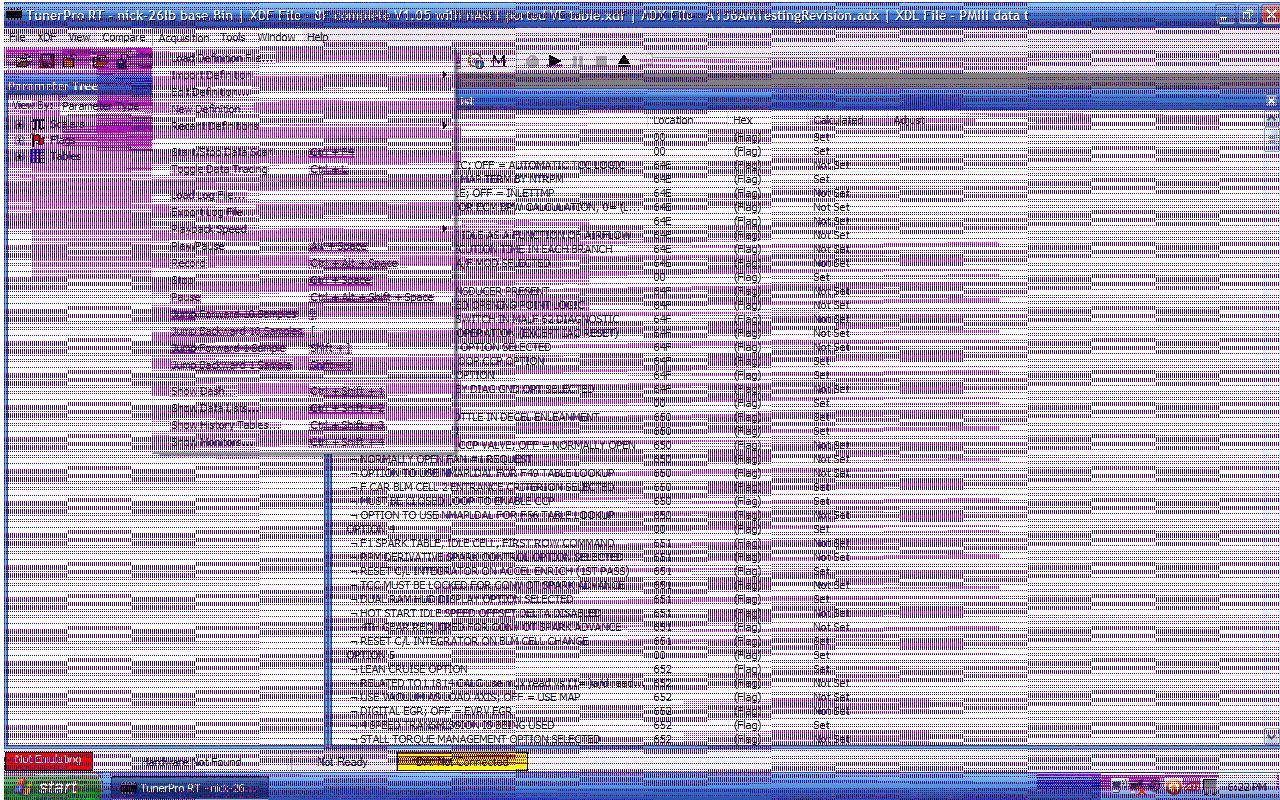Click the Acquisition menu title
The image size is (1280, 800).
pos(184,37)
